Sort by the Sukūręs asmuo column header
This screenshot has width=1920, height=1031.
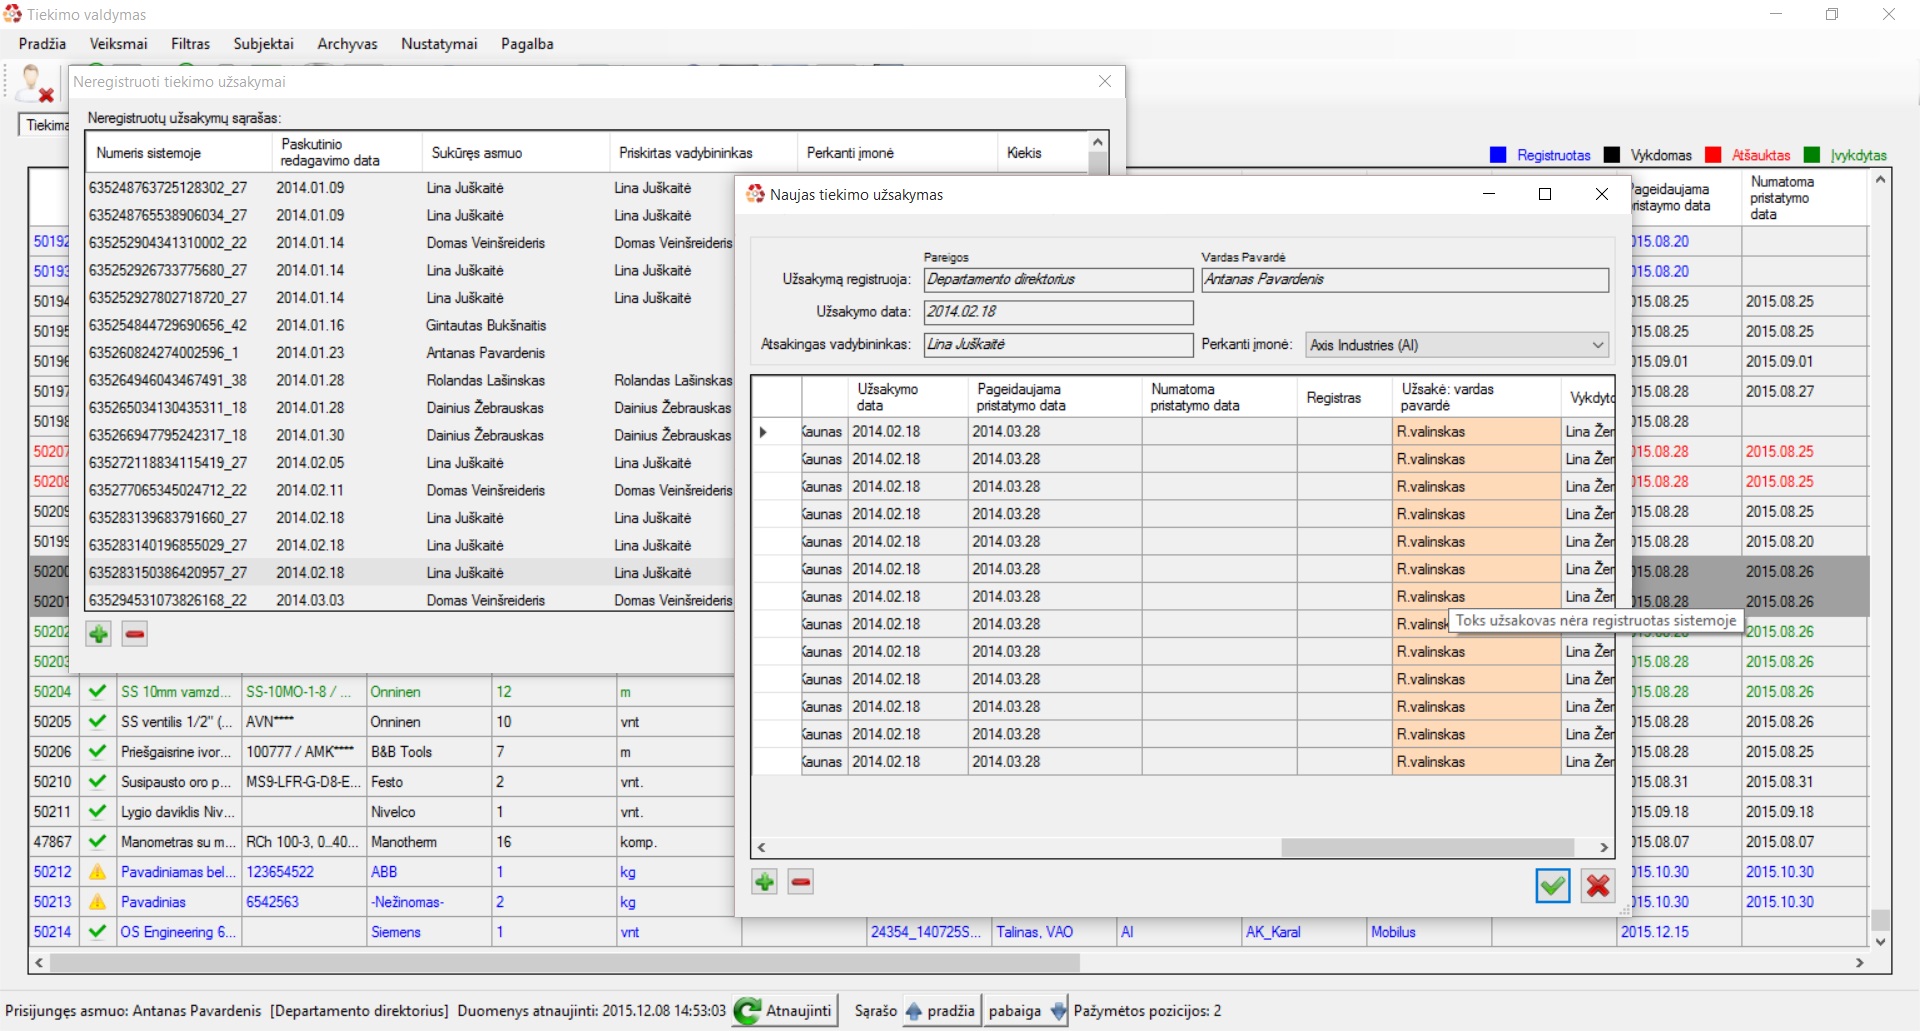pyautogui.click(x=515, y=153)
